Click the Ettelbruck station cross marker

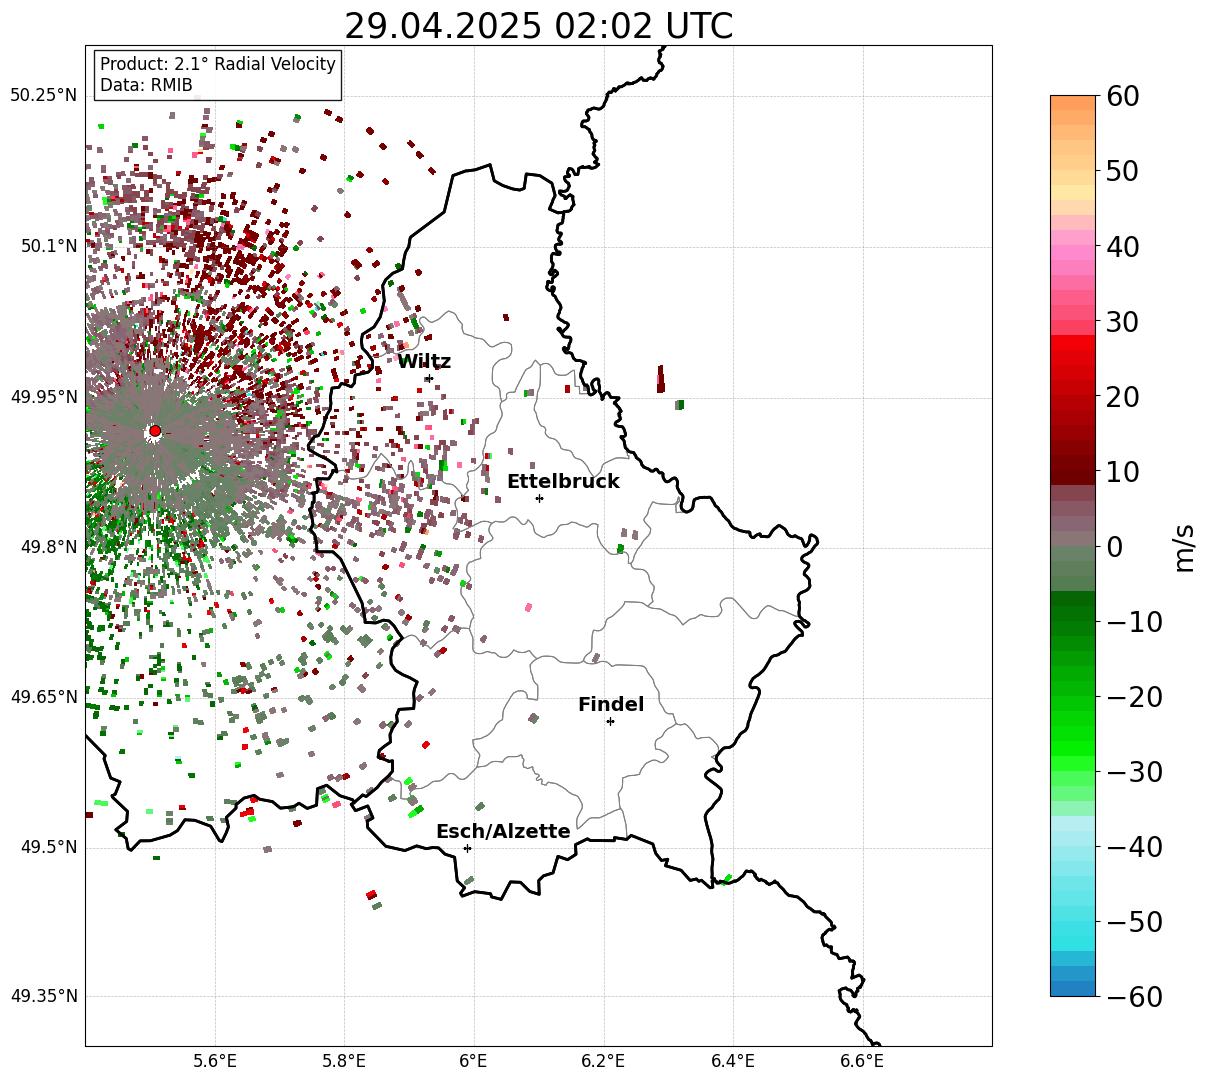[539, 498]
